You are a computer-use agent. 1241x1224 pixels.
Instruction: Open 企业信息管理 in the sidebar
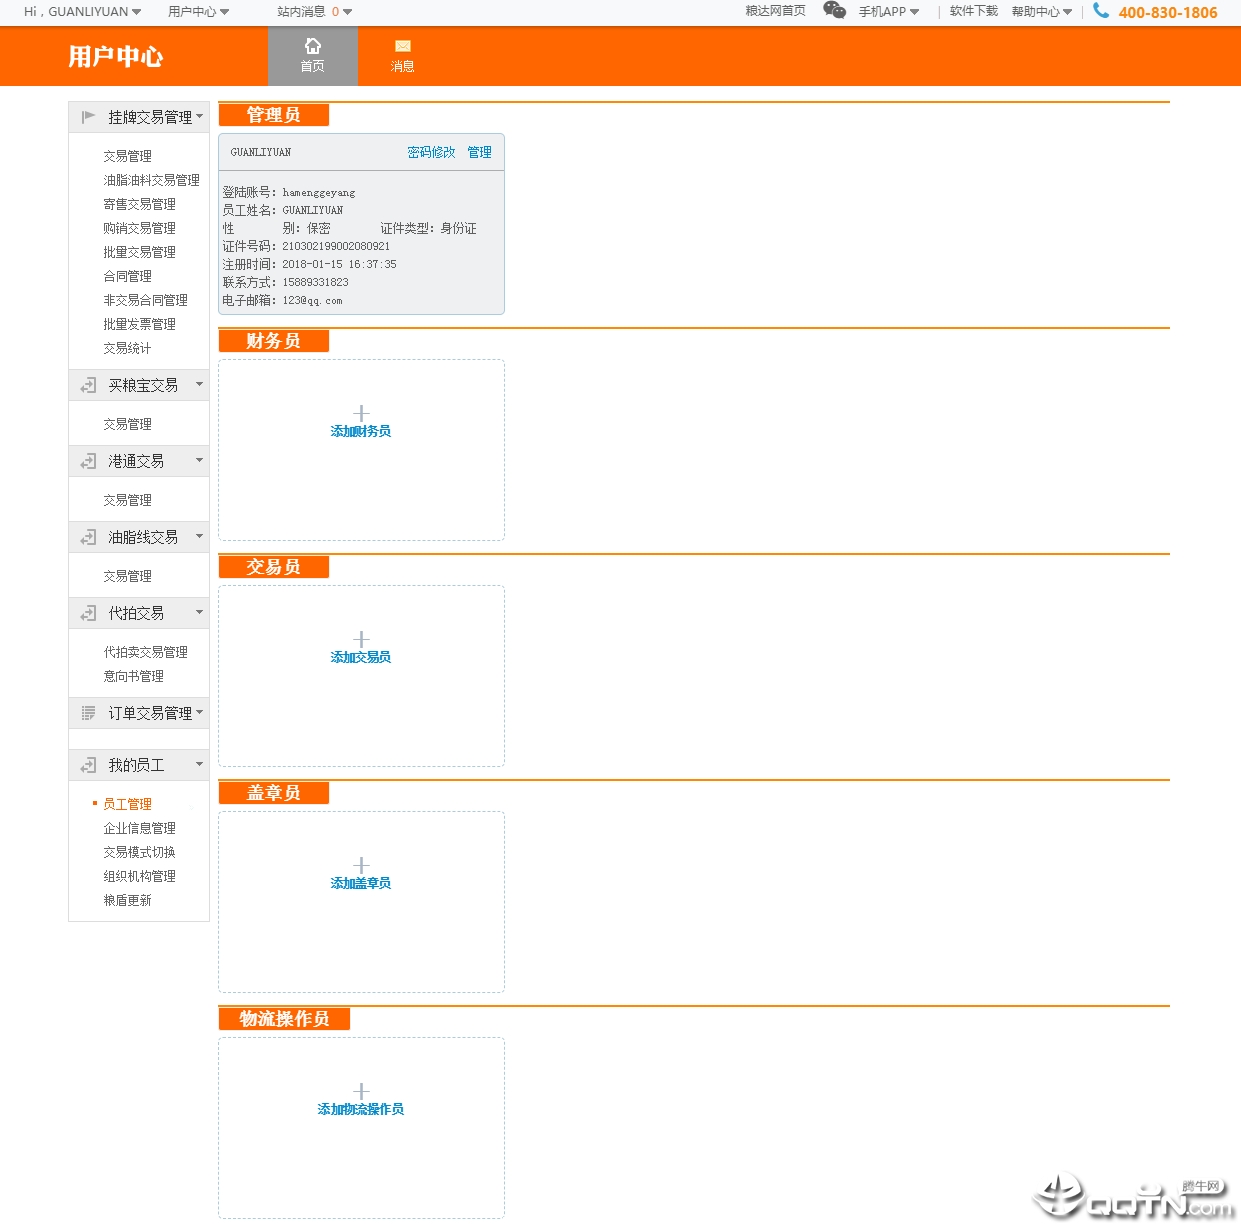click(x=139, y=828)
